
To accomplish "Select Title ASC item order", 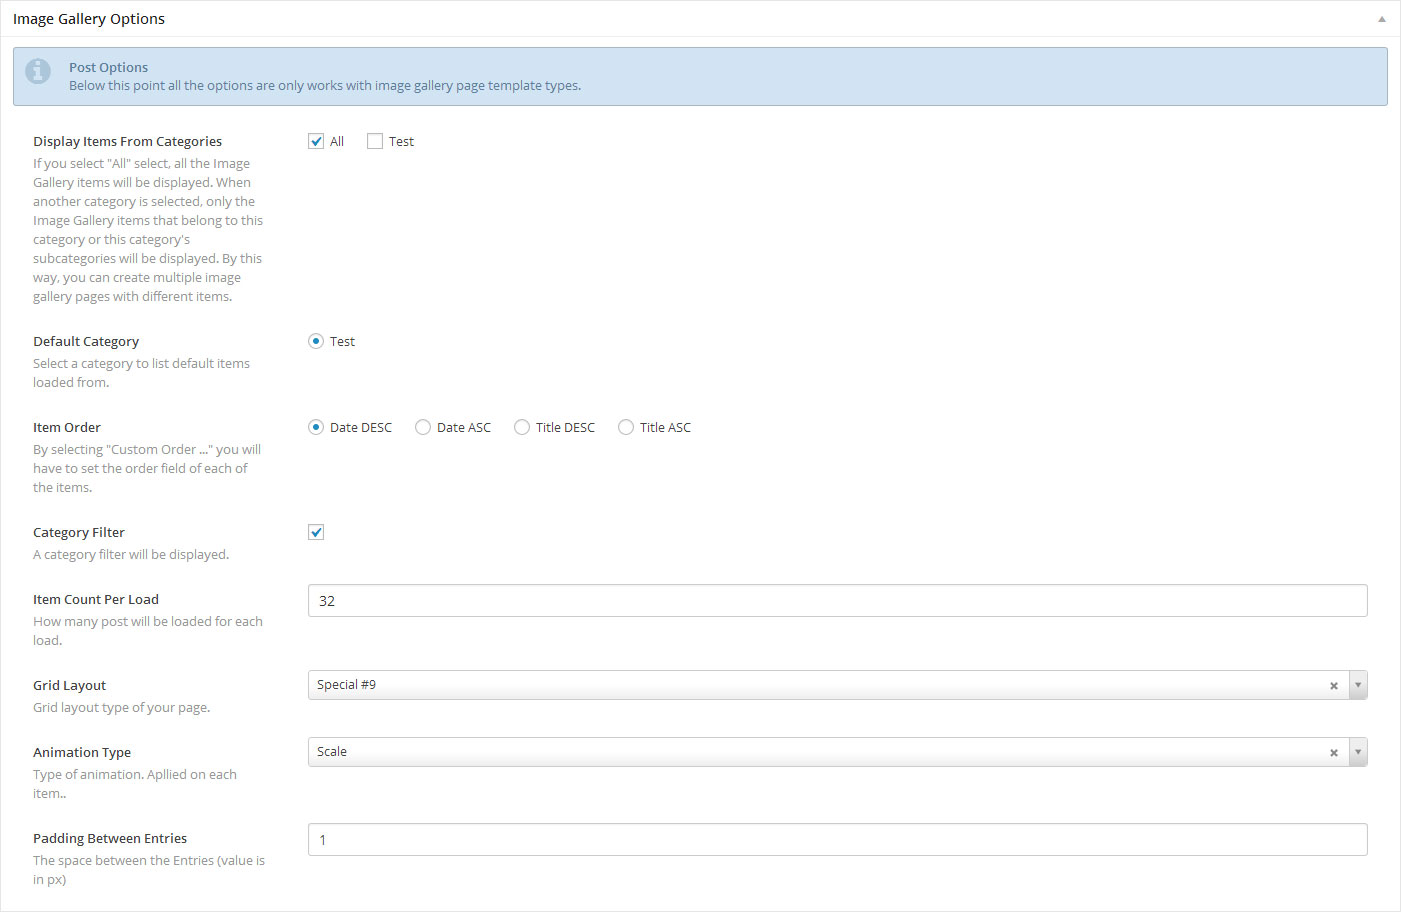I will (626, 427).
